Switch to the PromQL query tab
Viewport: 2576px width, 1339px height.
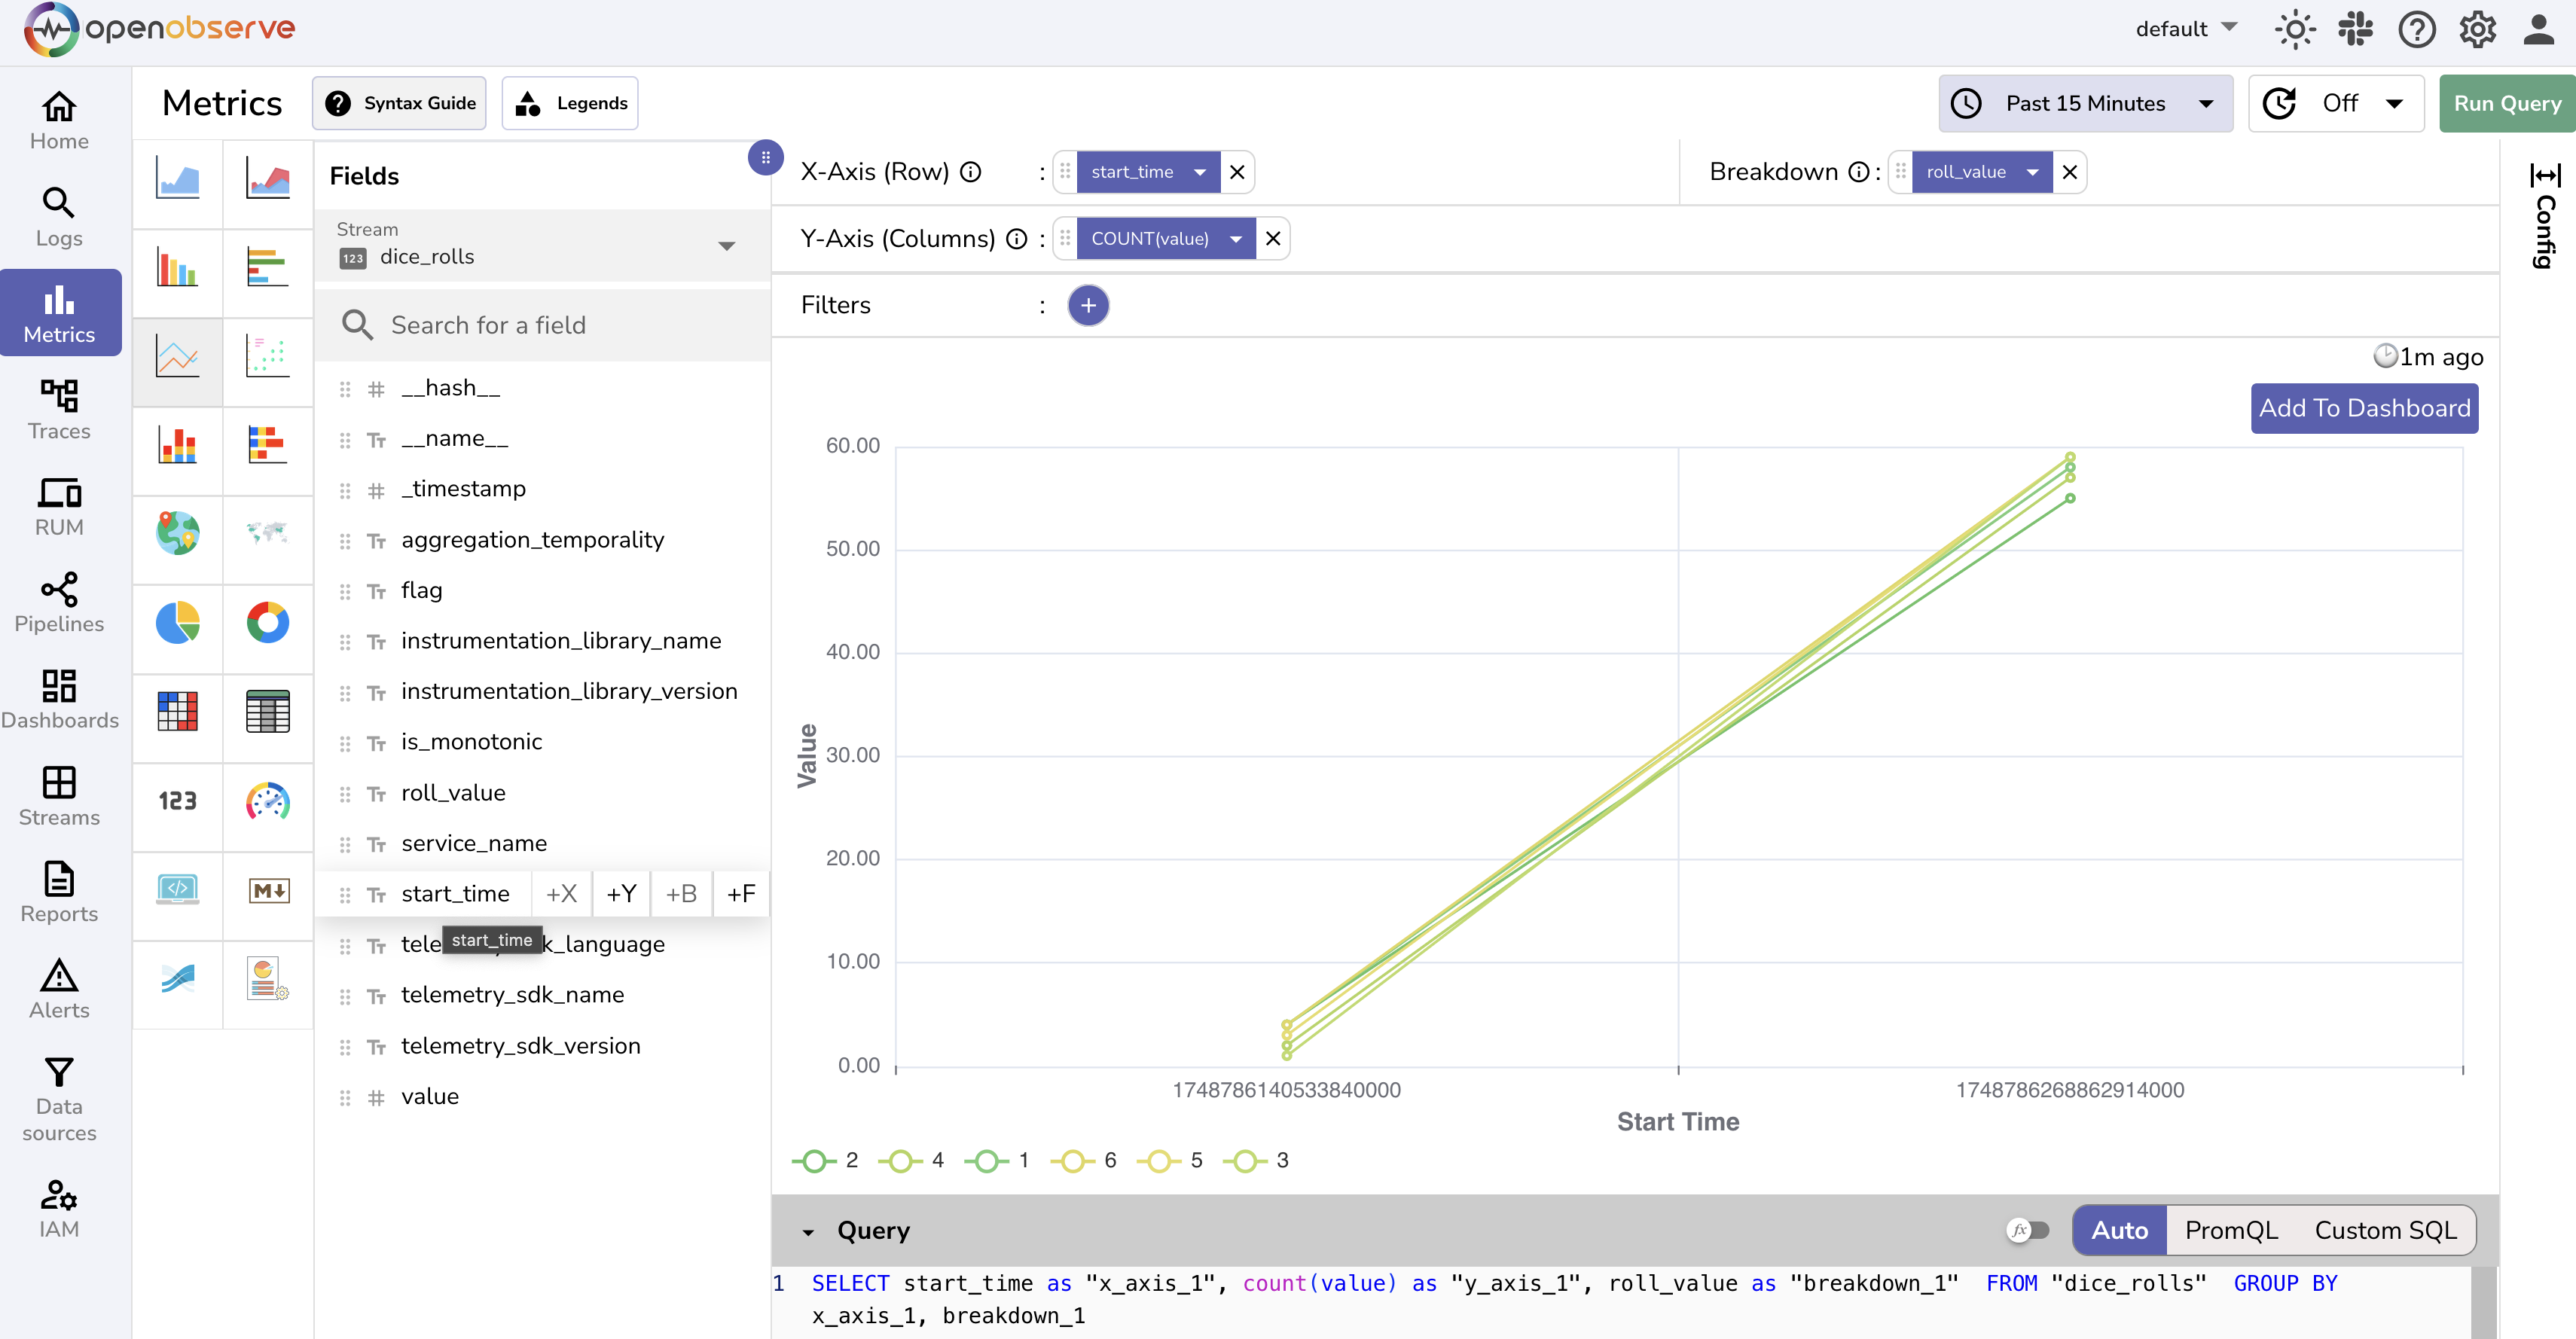[2231, 1230]
